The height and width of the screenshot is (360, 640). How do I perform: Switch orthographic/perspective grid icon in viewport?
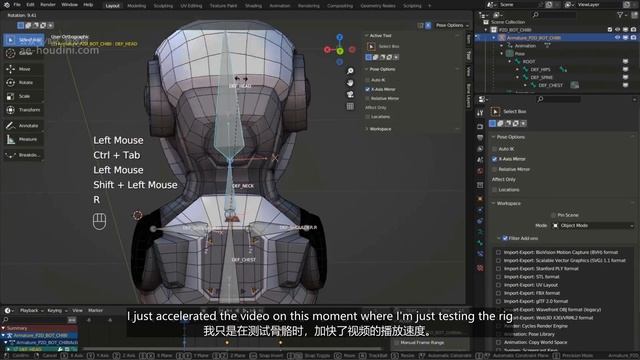350,106
